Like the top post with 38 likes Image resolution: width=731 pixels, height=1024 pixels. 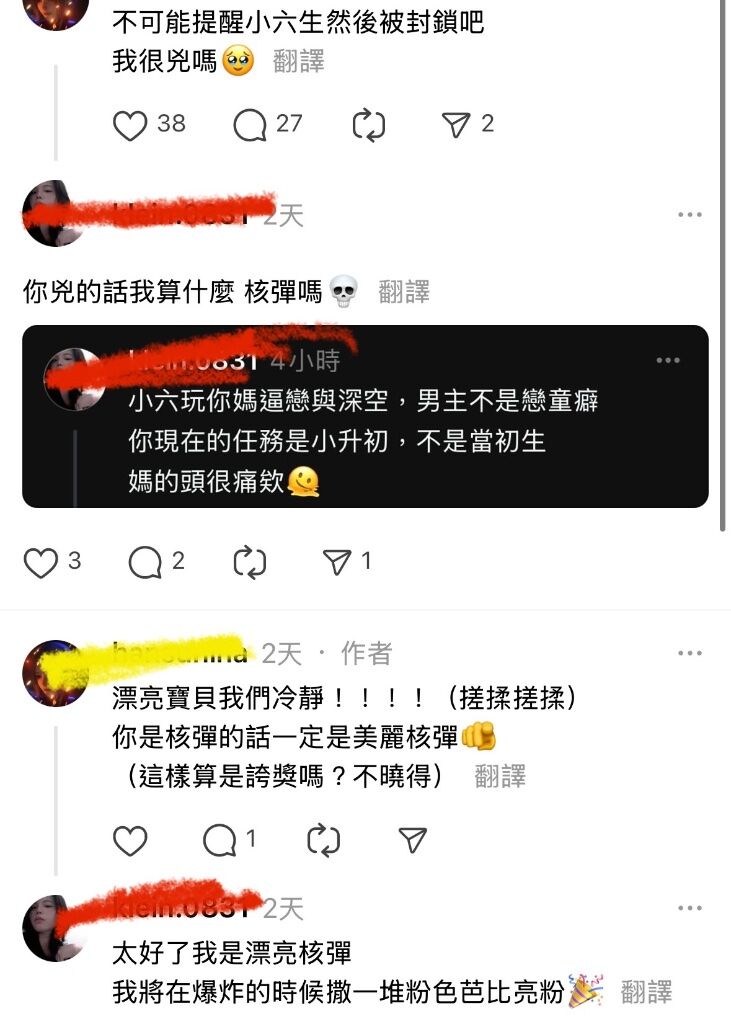[x=130, y=125]
